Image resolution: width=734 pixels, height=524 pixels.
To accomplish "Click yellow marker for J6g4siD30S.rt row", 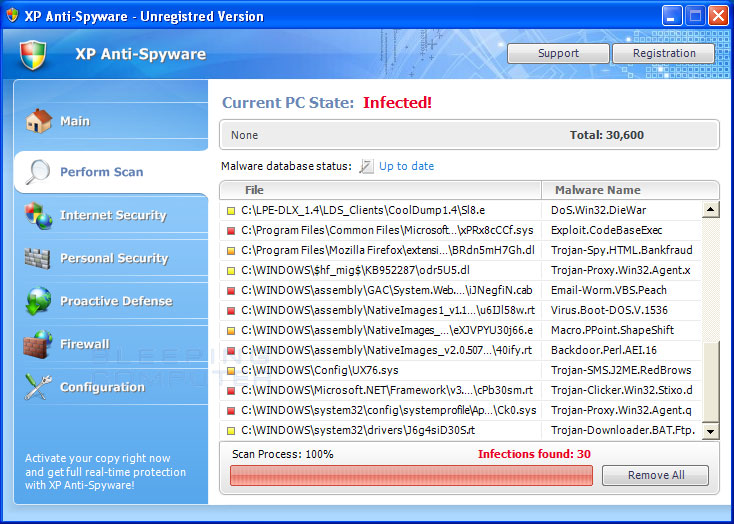I will tap(231, 431).
